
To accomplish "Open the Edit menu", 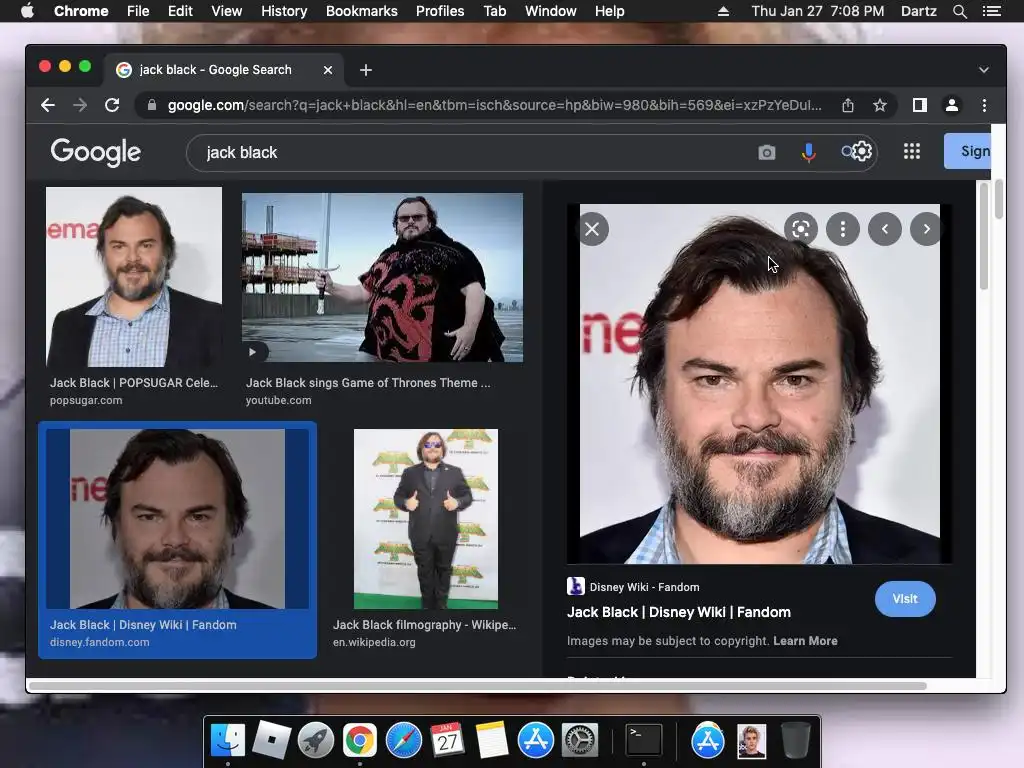I will [180, 11].
